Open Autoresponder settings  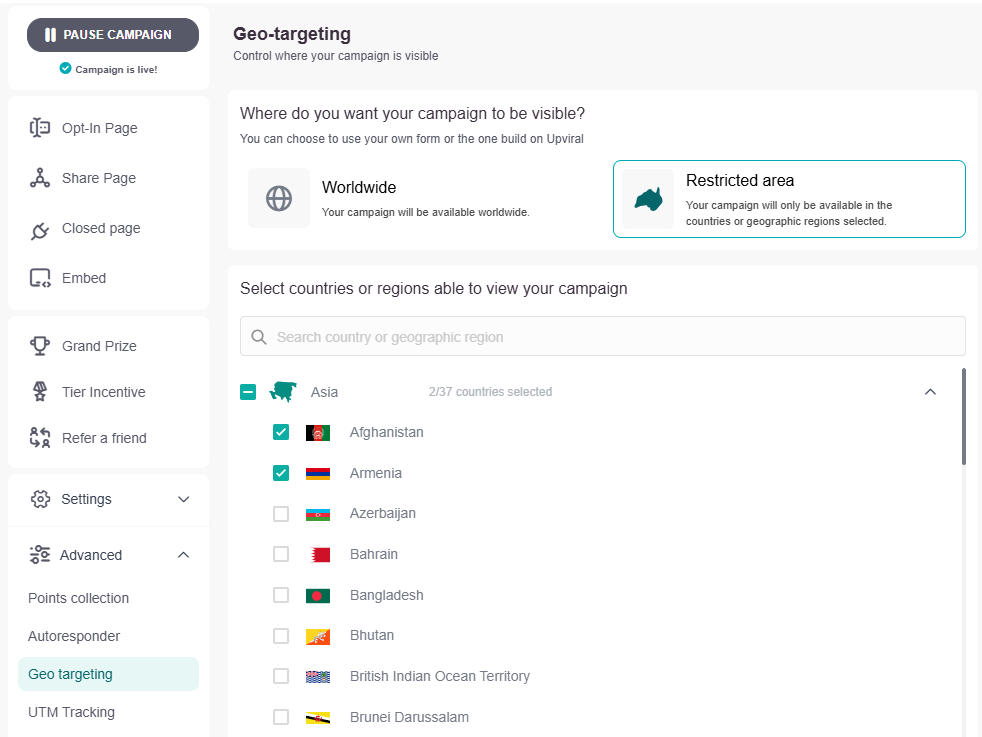pyautogui.click(x=74, y=636)
